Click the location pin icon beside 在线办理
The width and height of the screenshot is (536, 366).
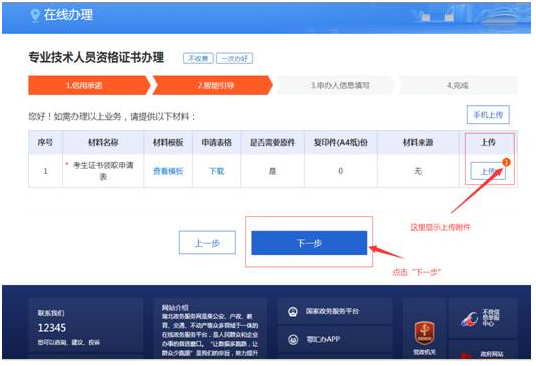click(x=35, y=15)
